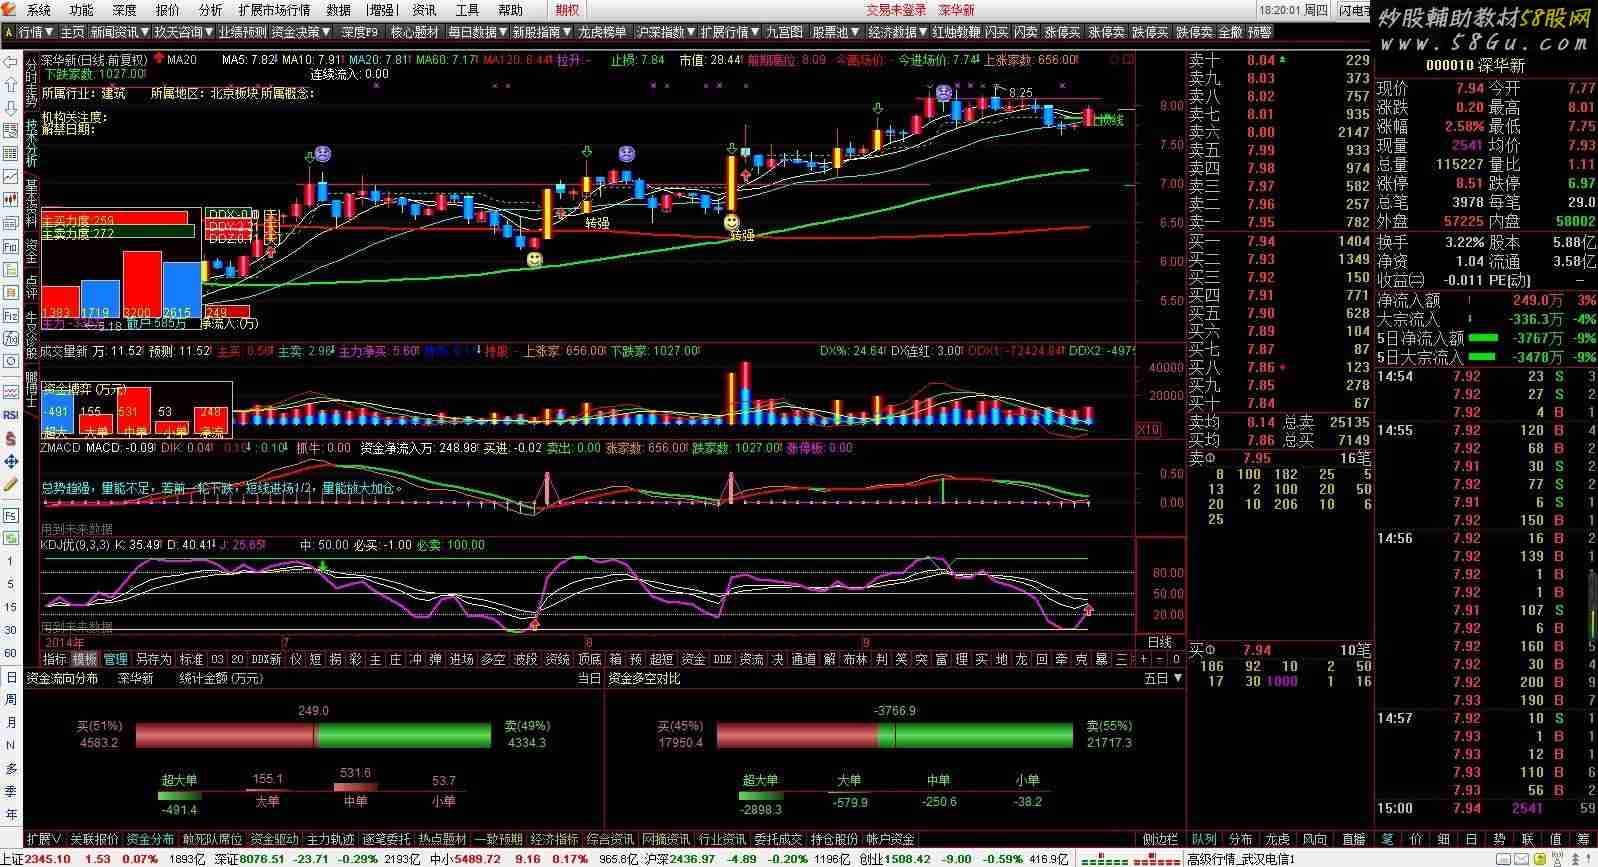Select the 月 period in left sidebar
Screen dimensions: 1598x867
tap(11, 723)
